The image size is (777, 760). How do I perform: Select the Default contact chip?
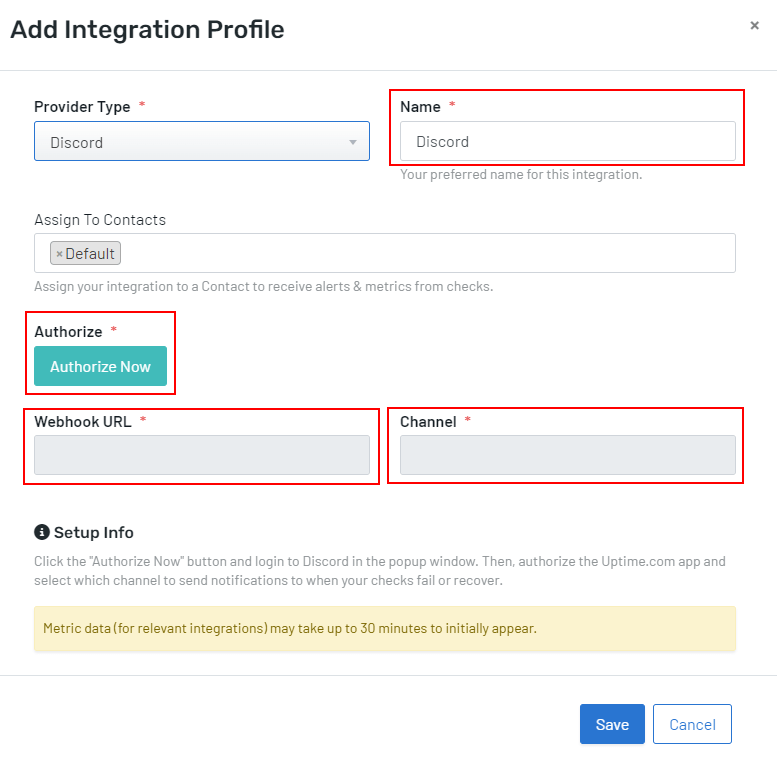point(90,254)
